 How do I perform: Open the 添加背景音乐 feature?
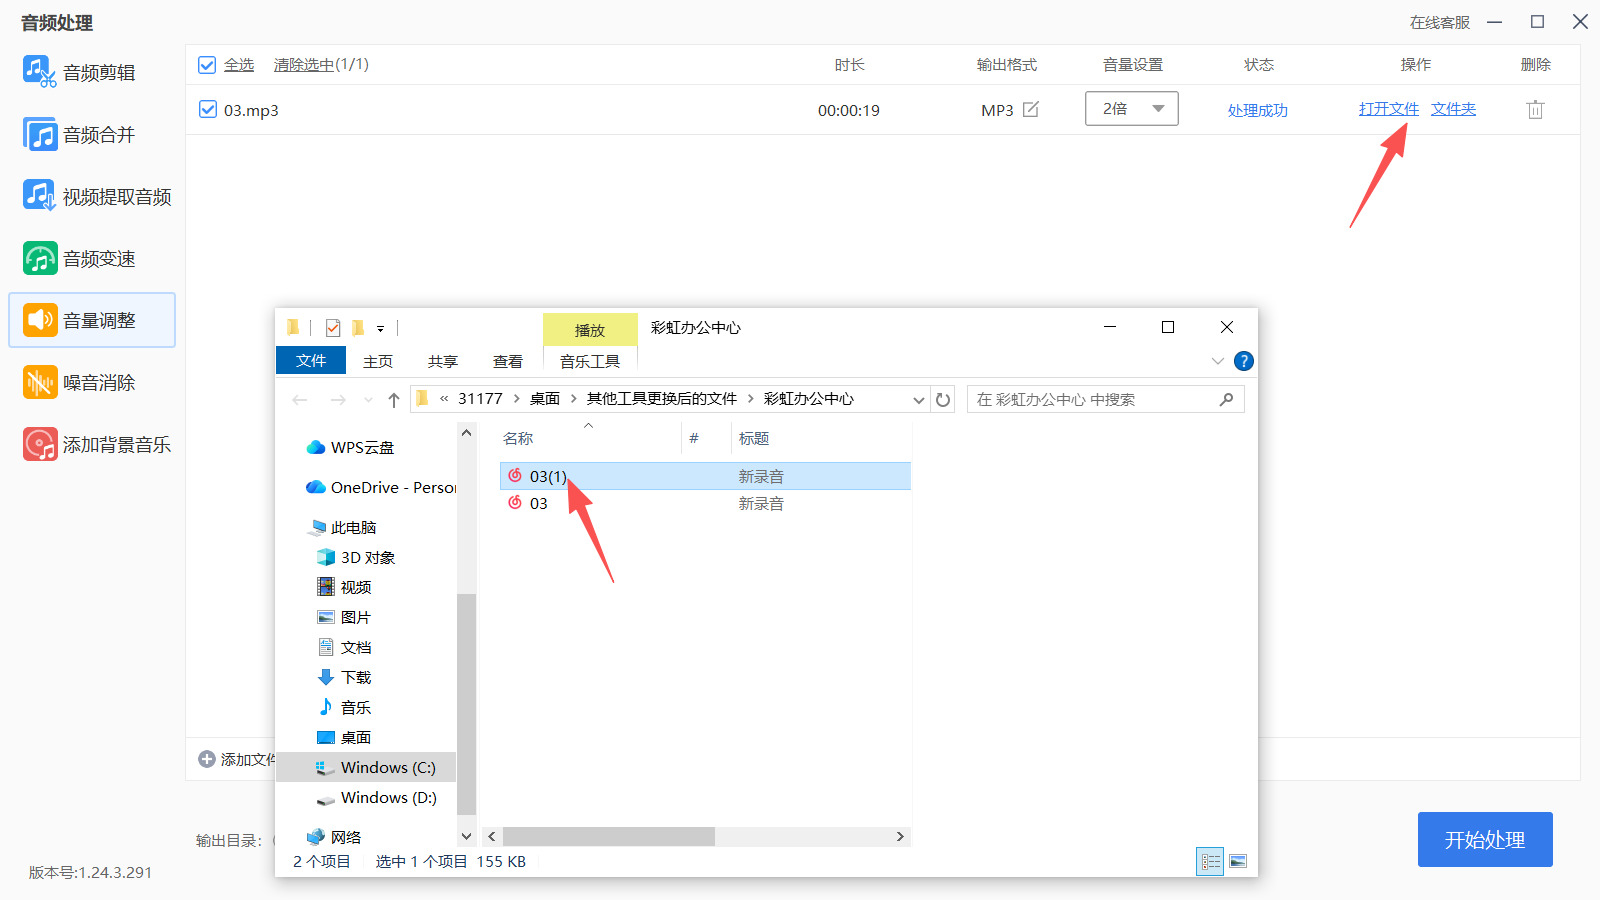tap(98, 444)
